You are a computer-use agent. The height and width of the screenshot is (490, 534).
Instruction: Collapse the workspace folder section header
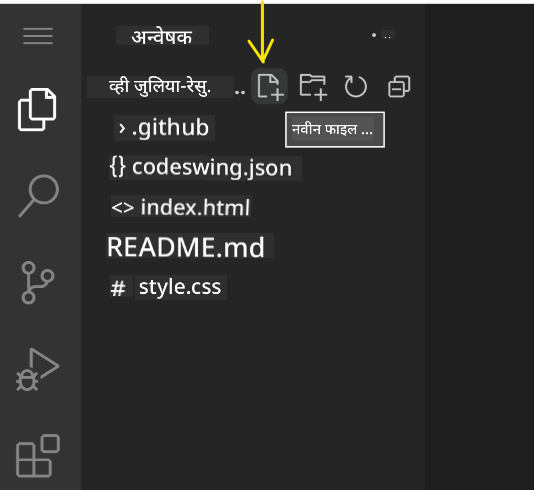(160, 86)
